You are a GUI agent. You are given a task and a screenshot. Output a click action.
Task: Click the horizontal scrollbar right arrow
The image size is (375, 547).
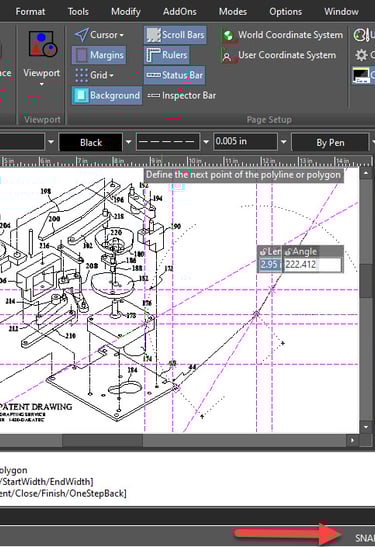(x=352, y=440)
